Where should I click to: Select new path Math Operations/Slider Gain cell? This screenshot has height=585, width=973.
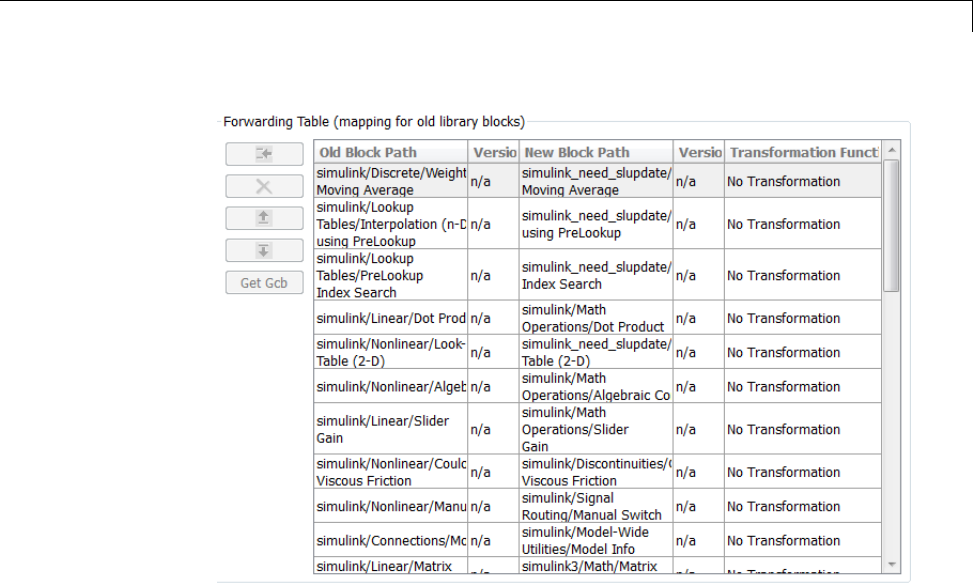point(596,429)
